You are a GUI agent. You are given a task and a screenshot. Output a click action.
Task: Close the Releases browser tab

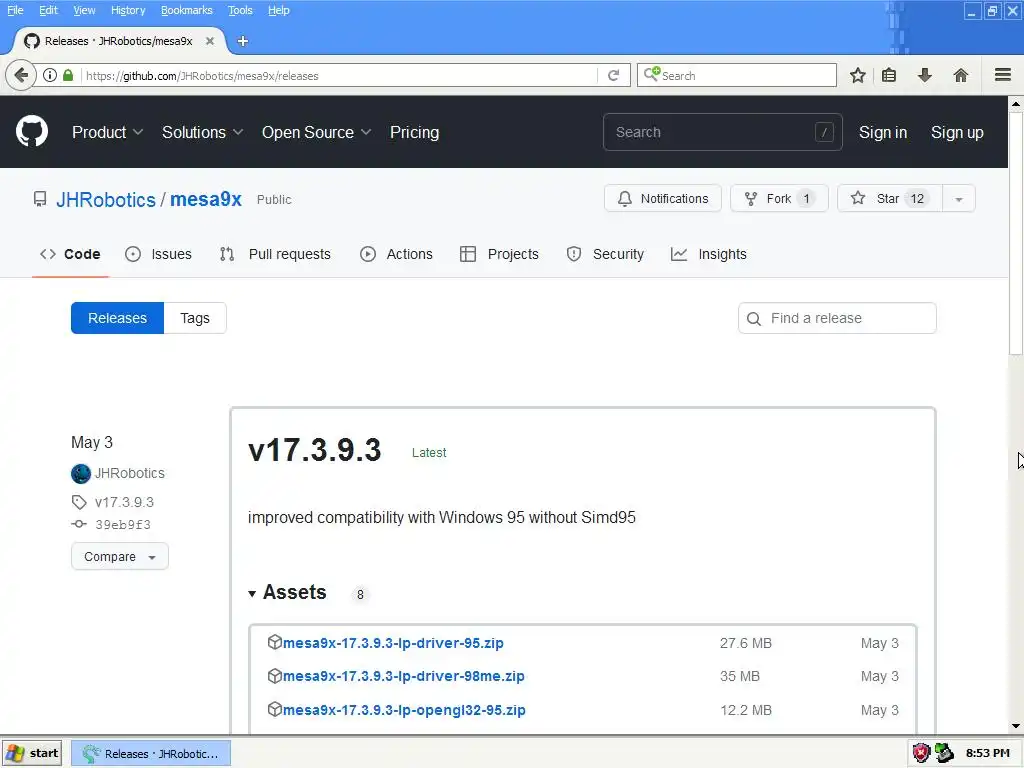[x=210, y=41]
